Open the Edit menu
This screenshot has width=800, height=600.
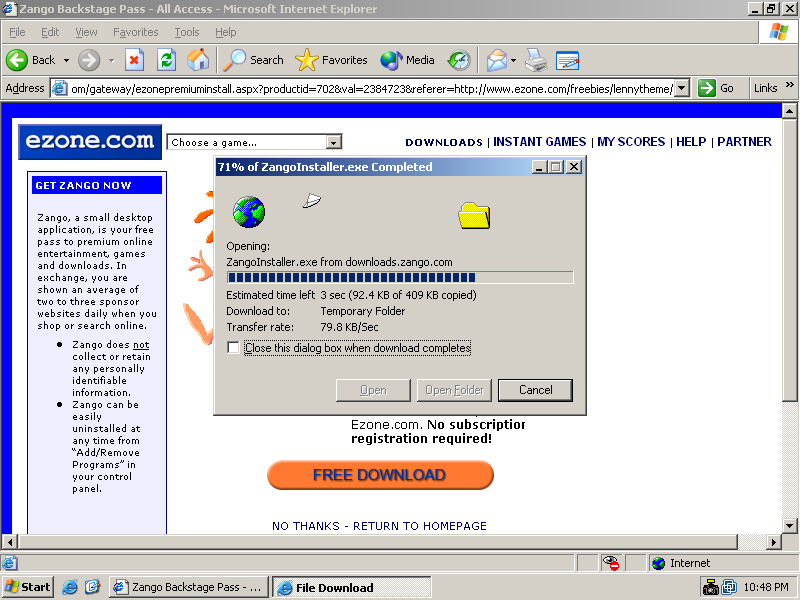50,32
